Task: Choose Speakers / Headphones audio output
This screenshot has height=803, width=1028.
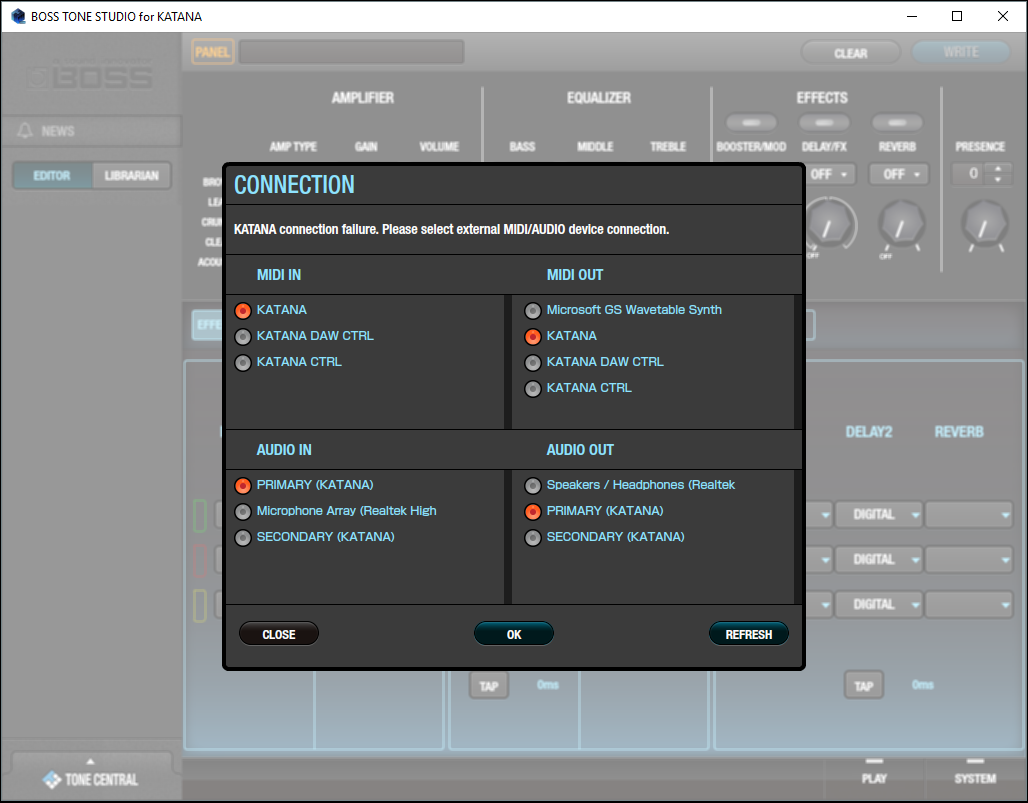Action: [532, 485]
